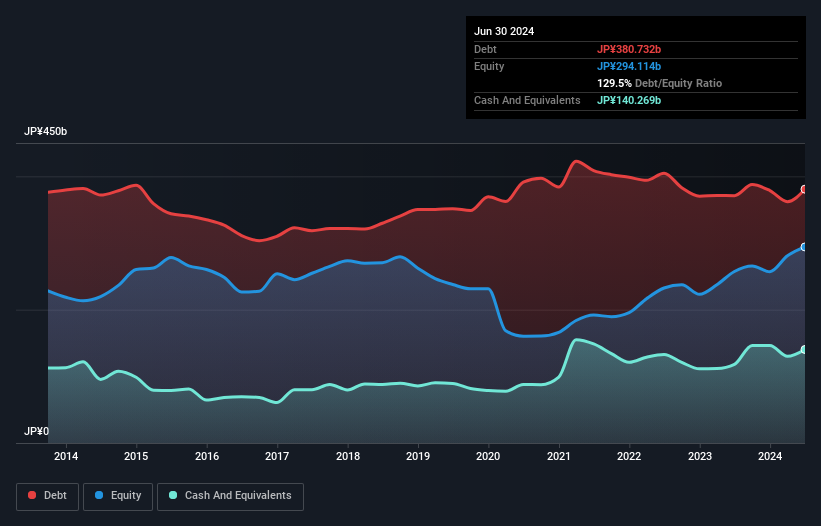Click the blue Equity endpoint marker
Viewport: 821px width, 526px height.
pyautogui.click(x=804, y=247)
